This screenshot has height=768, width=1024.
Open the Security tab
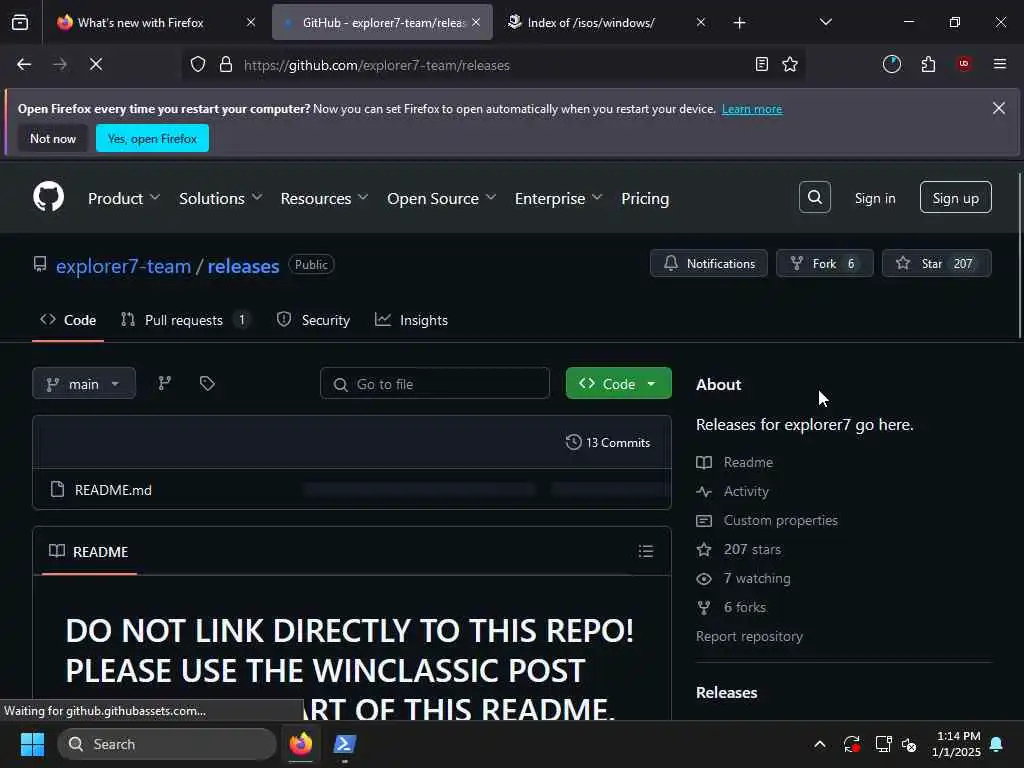pos(313,320)
